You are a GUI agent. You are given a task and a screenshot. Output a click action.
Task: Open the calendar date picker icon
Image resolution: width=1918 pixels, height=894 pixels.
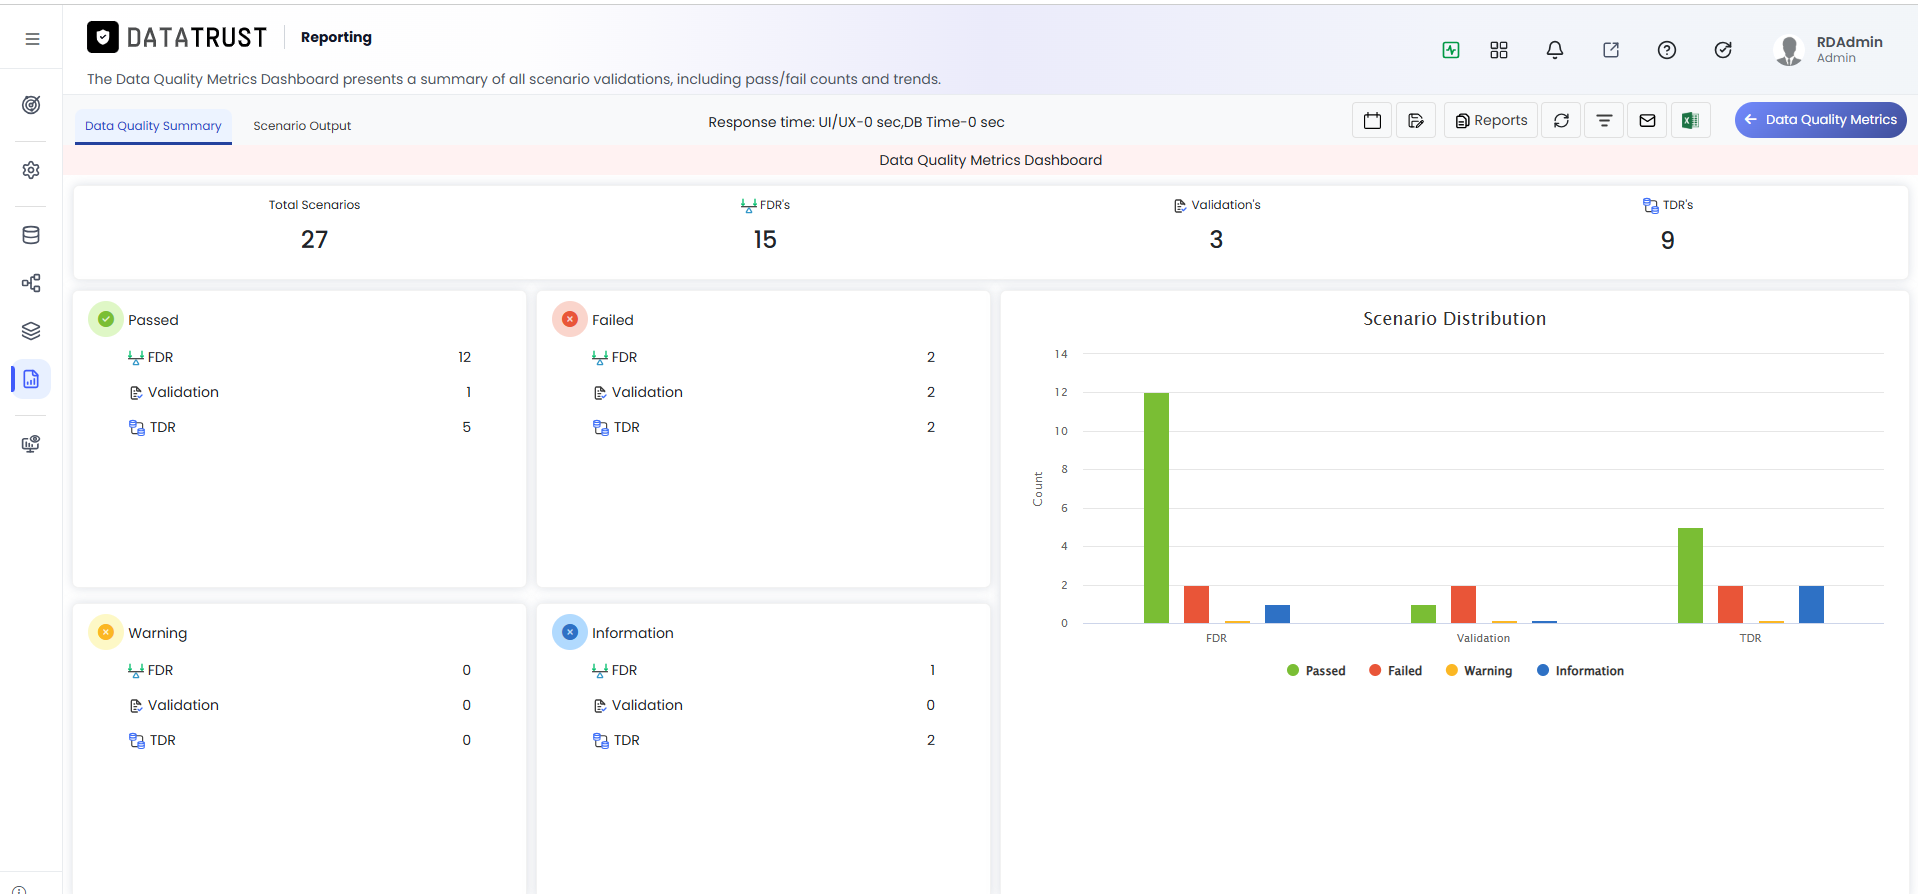(1372, 120)
